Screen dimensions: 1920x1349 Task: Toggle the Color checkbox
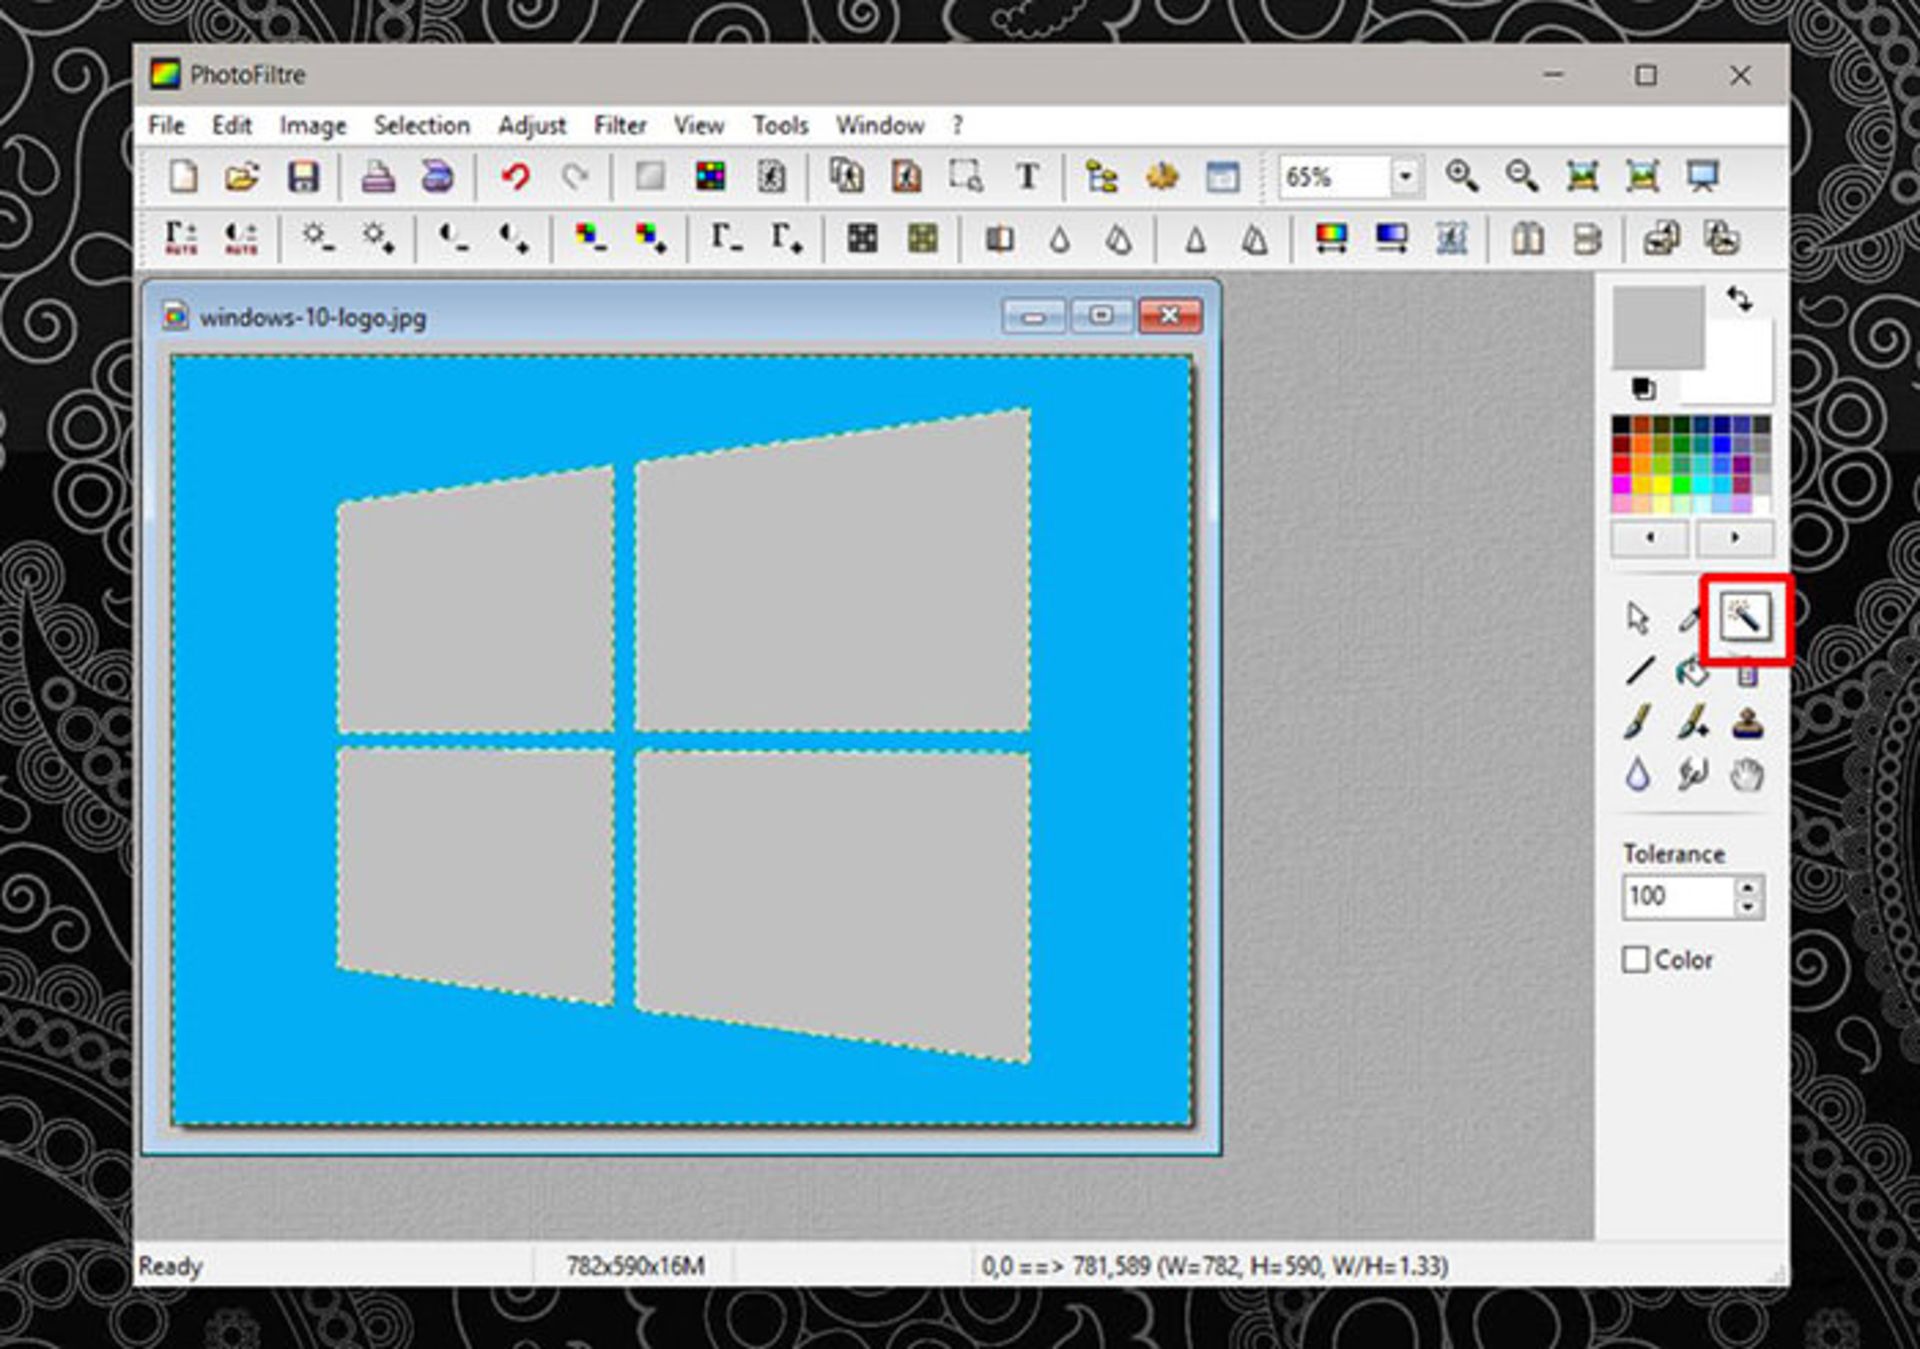(x=1635, y=960)
